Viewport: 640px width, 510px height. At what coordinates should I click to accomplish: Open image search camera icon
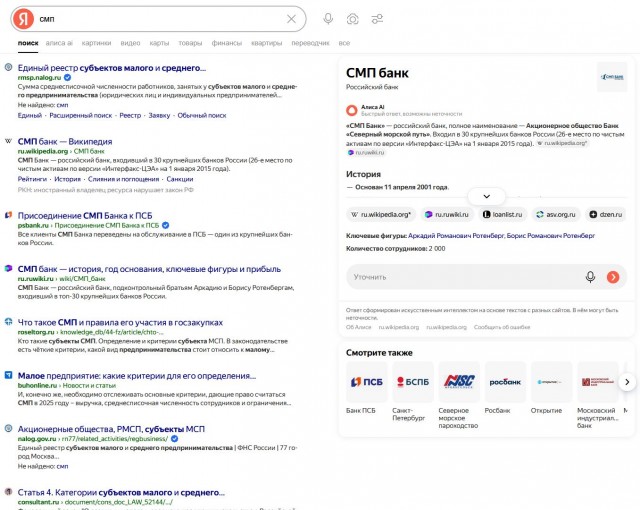(x=353, y=19)
